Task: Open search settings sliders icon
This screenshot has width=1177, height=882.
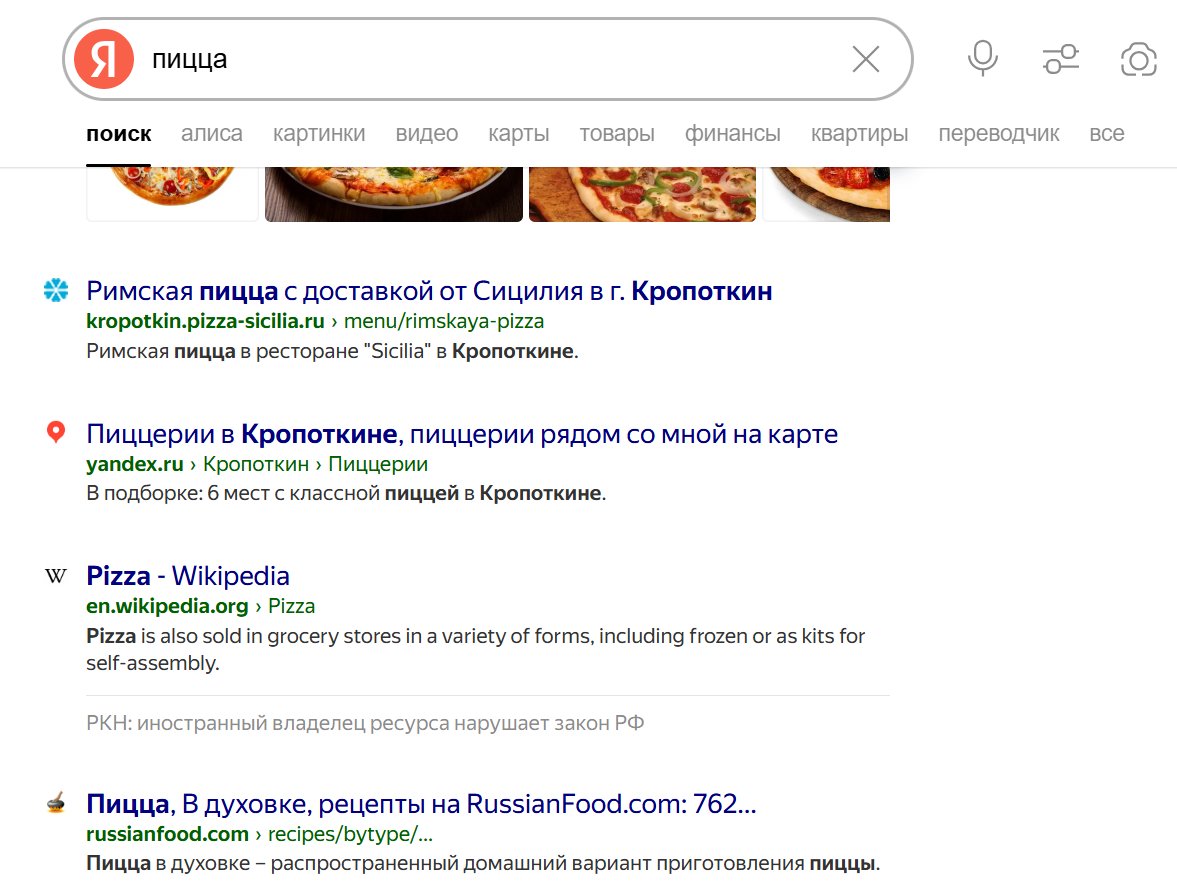Action: 1061,60
